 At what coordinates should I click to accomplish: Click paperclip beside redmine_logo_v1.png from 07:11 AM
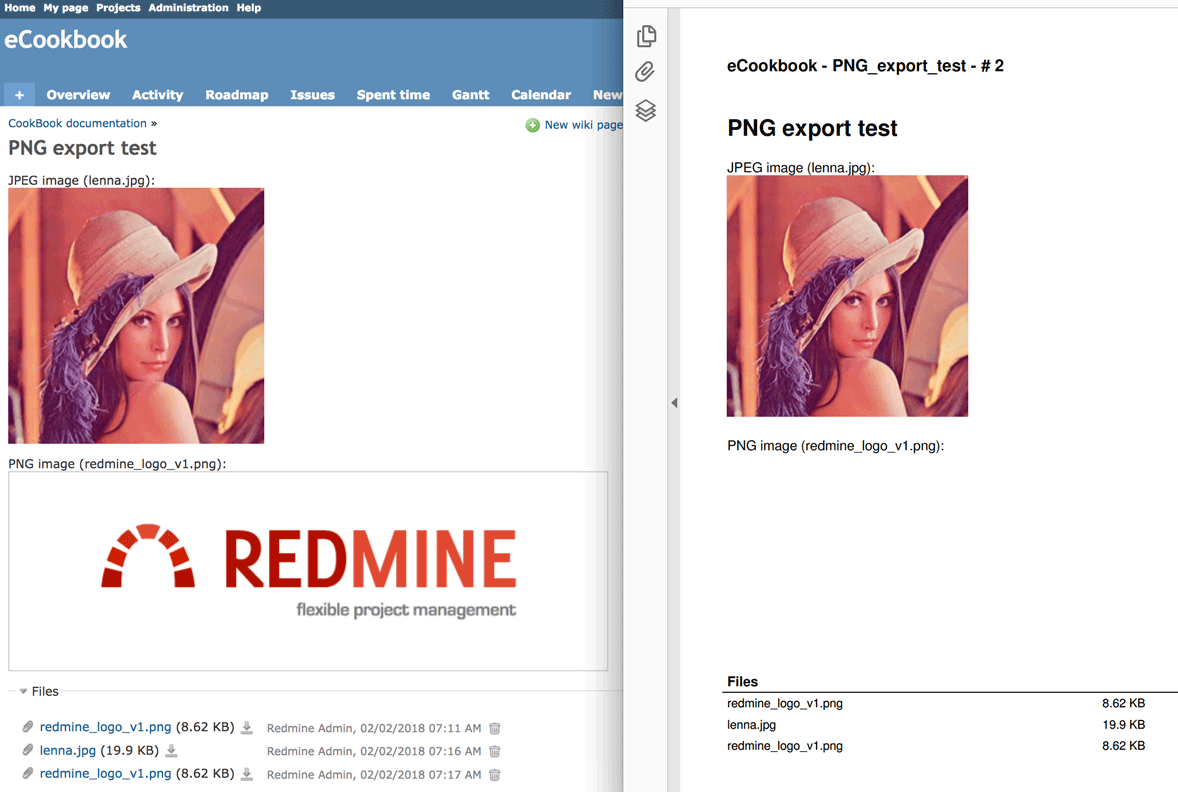[28, 727]
